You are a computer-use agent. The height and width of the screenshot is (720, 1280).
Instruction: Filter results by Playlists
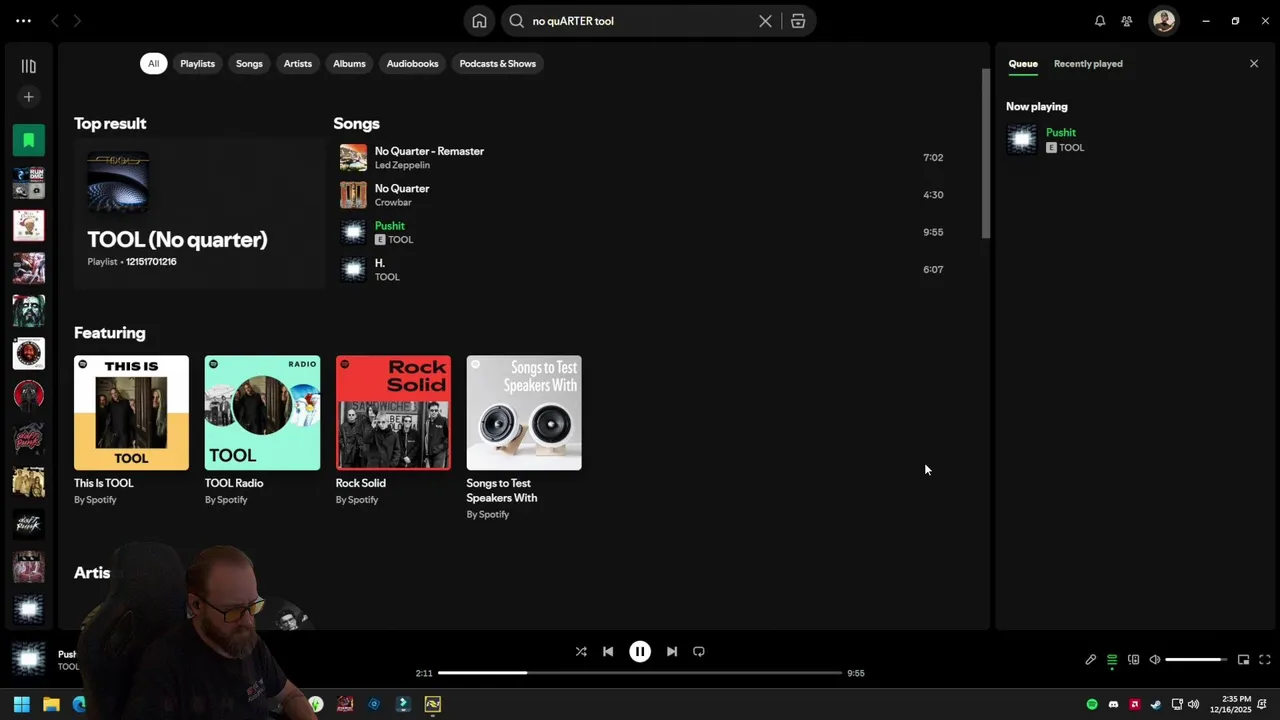(x=197, y=64)
